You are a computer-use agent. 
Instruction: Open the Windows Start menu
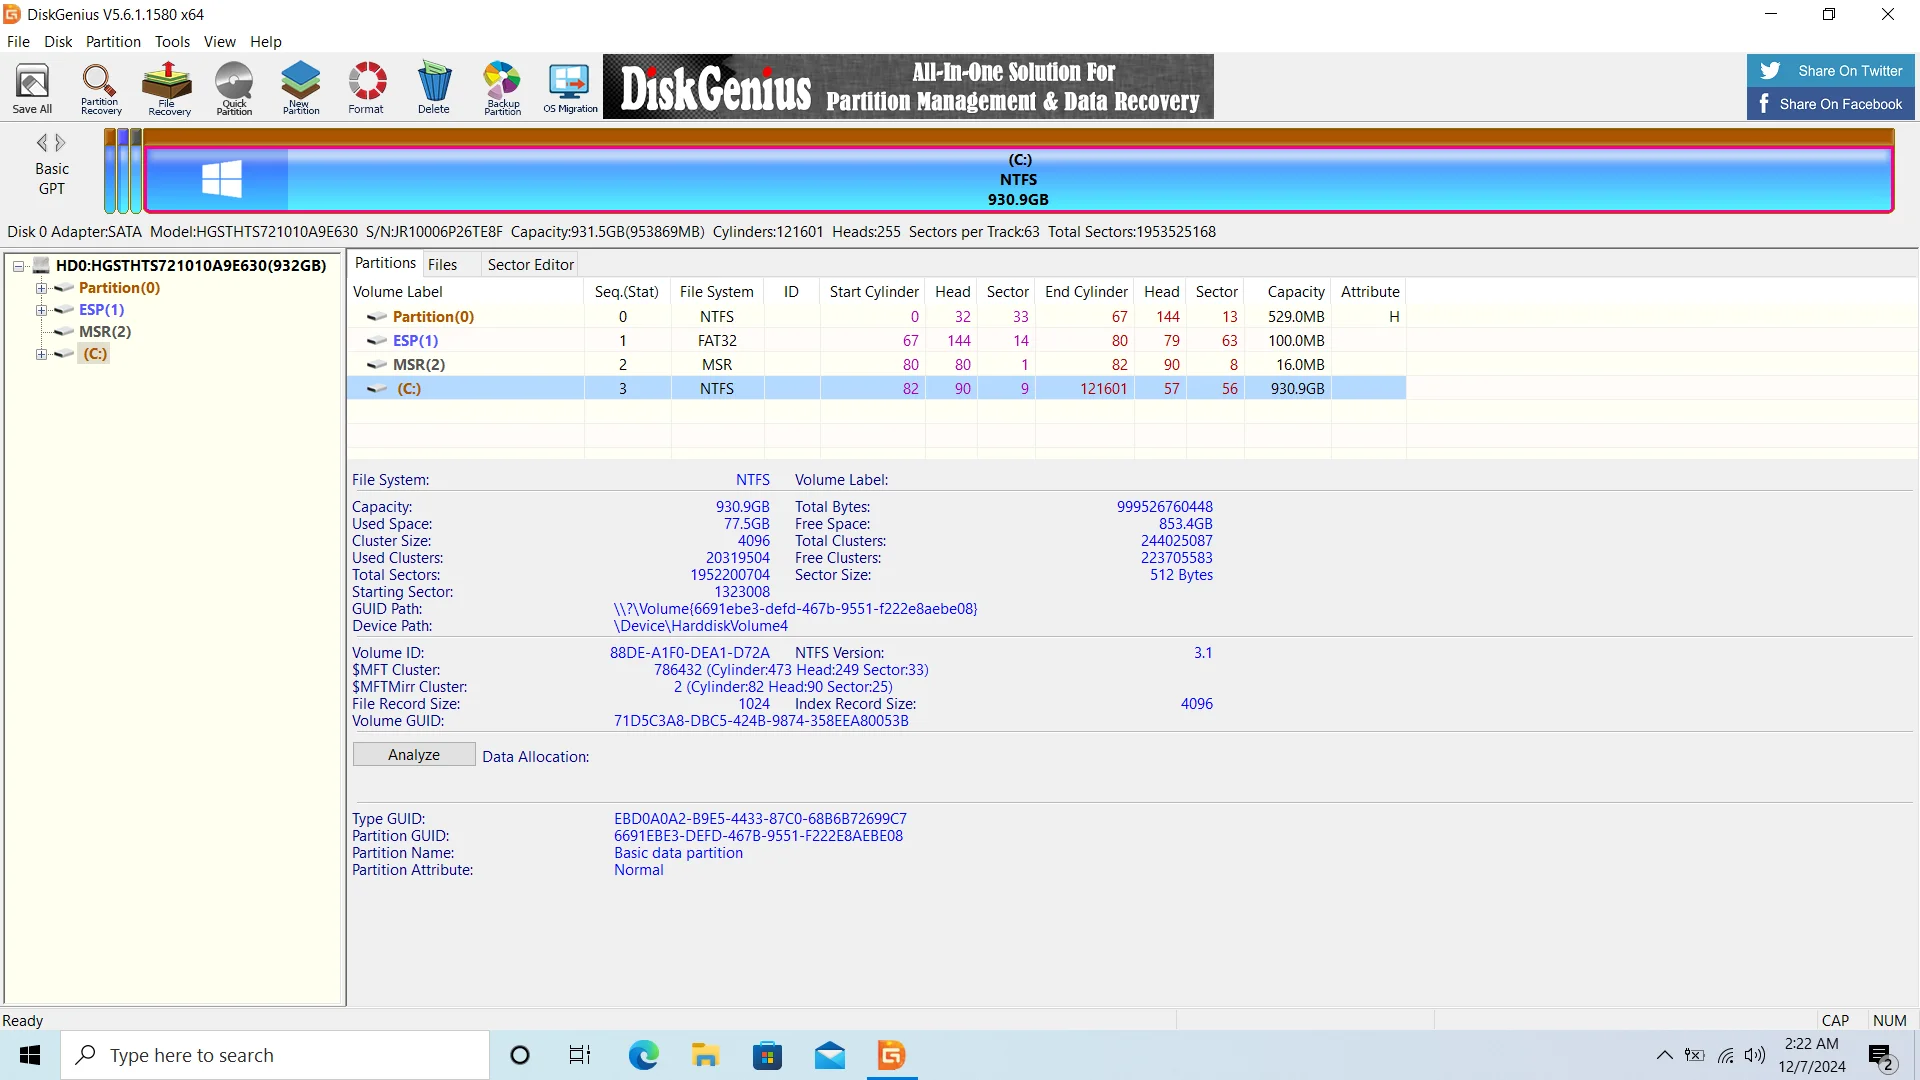(x=30, y=1055)
